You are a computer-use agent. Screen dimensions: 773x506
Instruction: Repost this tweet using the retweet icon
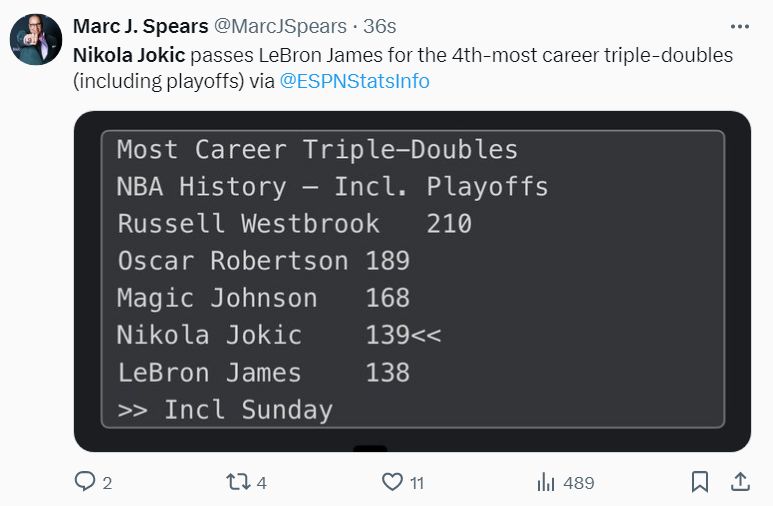click(236, 482)
